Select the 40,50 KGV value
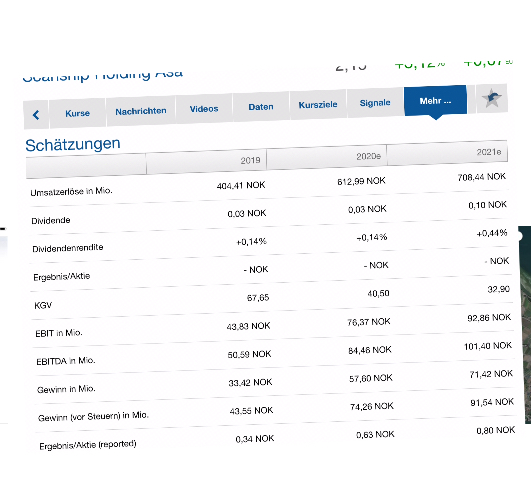The width and height of the screenshot is (531, 486). (x=378, y=294)
